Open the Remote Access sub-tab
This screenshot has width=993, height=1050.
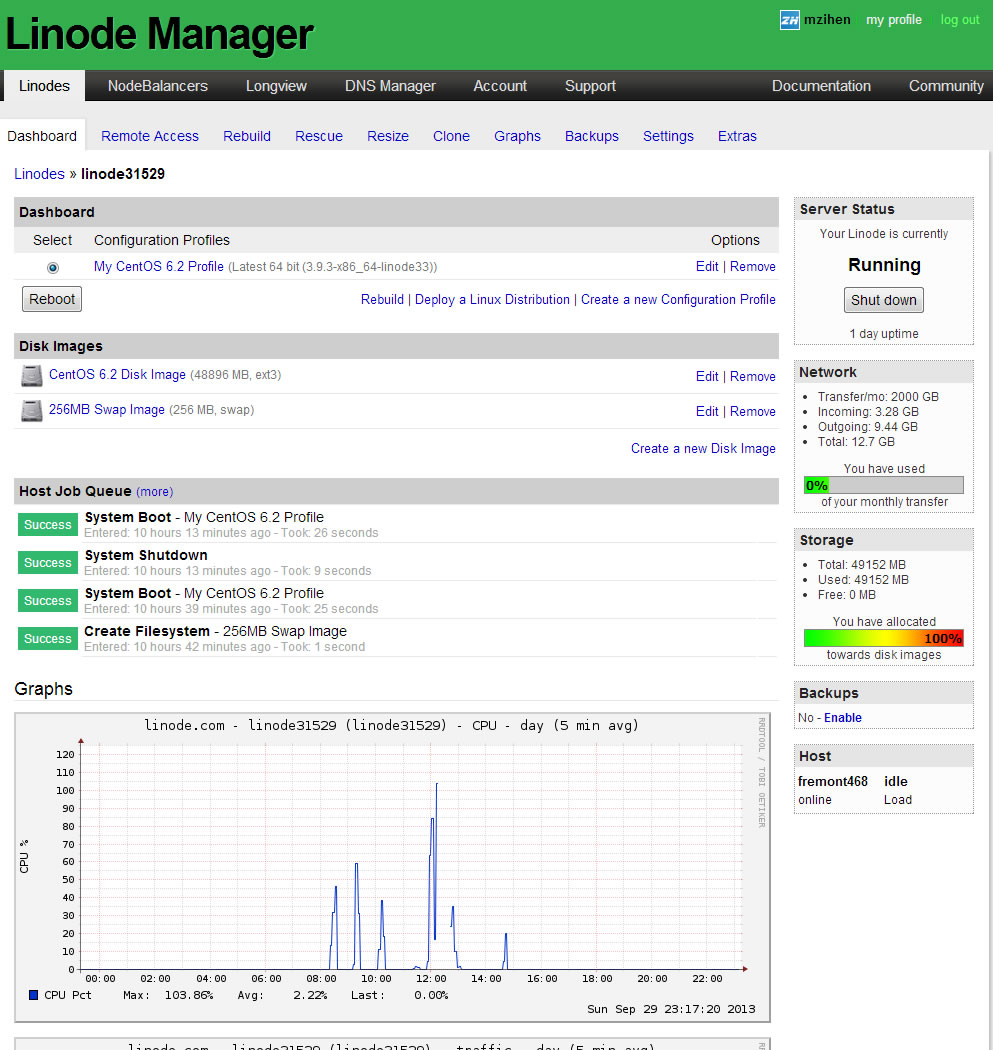[x=150, y=136]
